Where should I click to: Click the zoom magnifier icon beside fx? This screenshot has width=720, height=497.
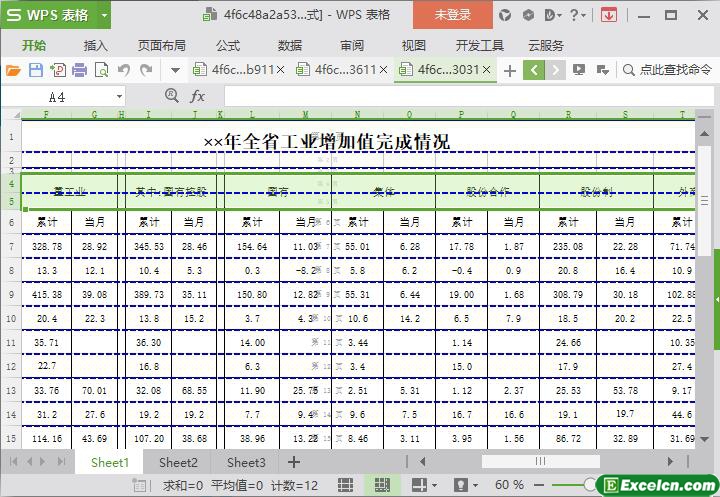(171, 96)
